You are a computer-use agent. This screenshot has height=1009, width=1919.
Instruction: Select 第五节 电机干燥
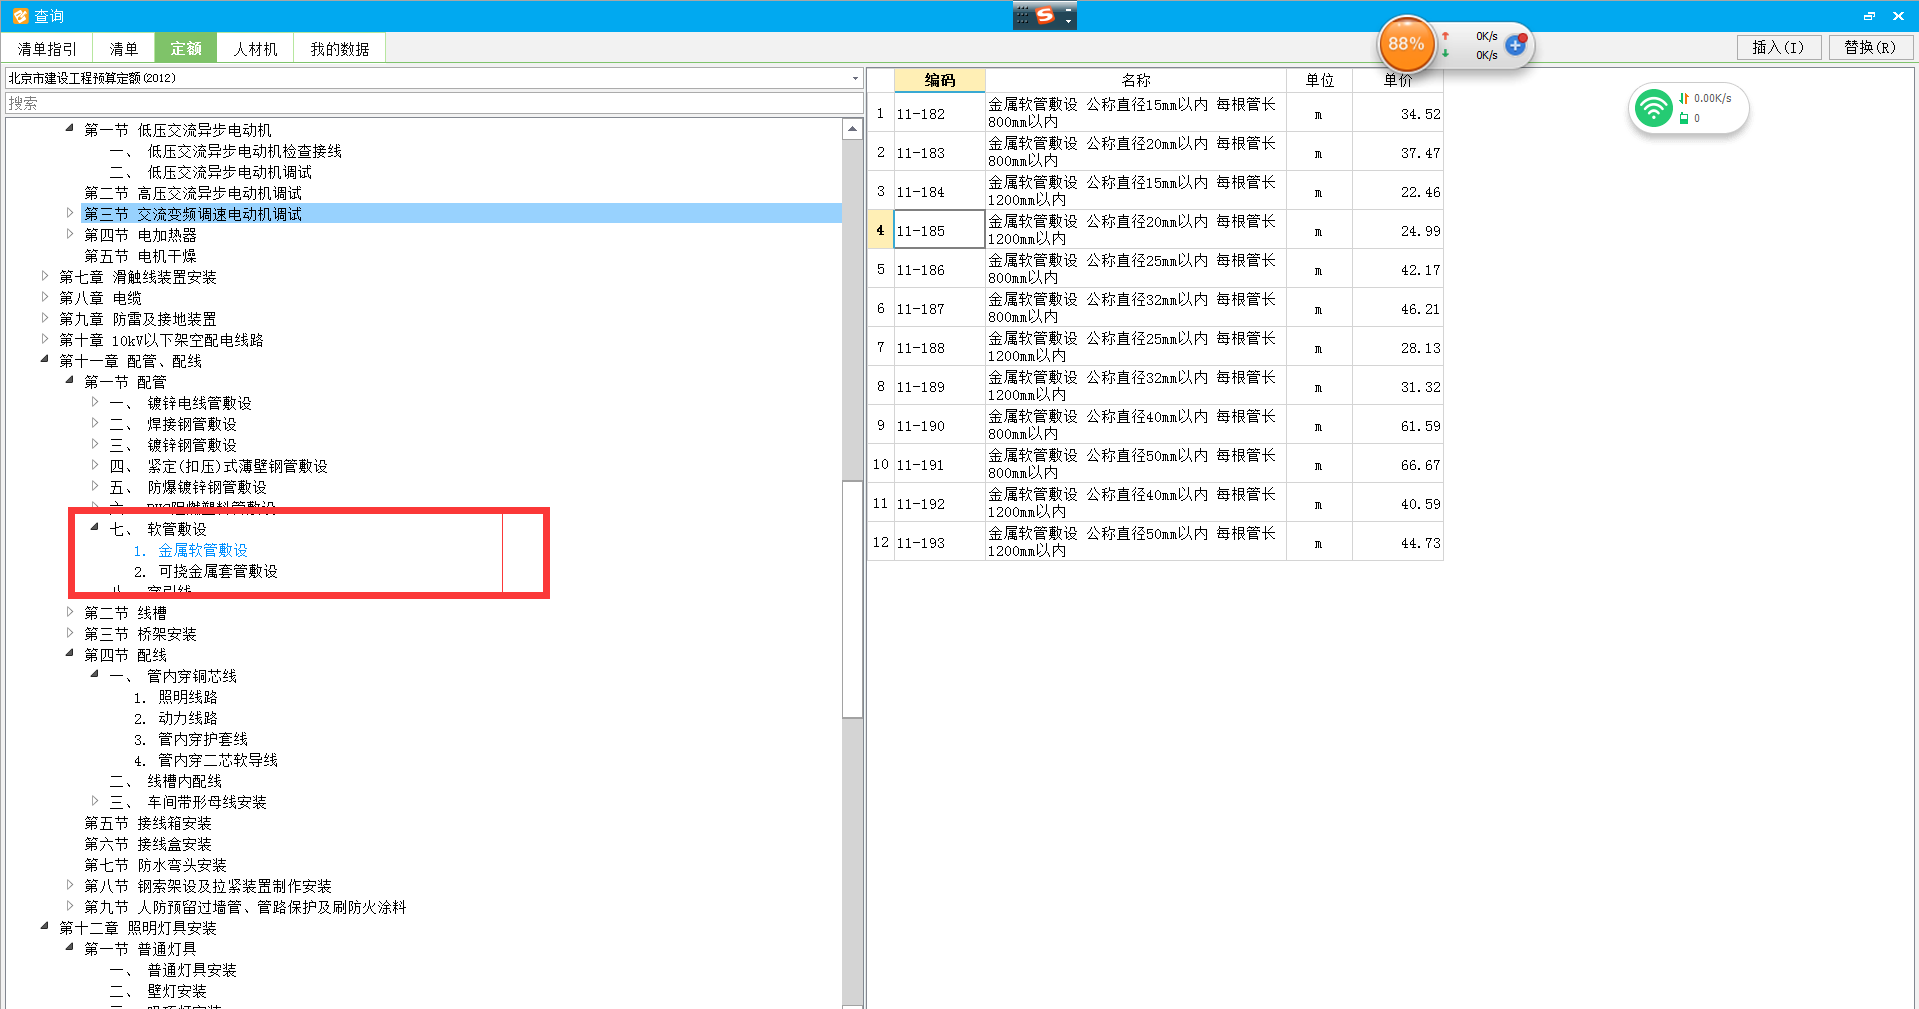pyautogui.click(x=140, y=256)
